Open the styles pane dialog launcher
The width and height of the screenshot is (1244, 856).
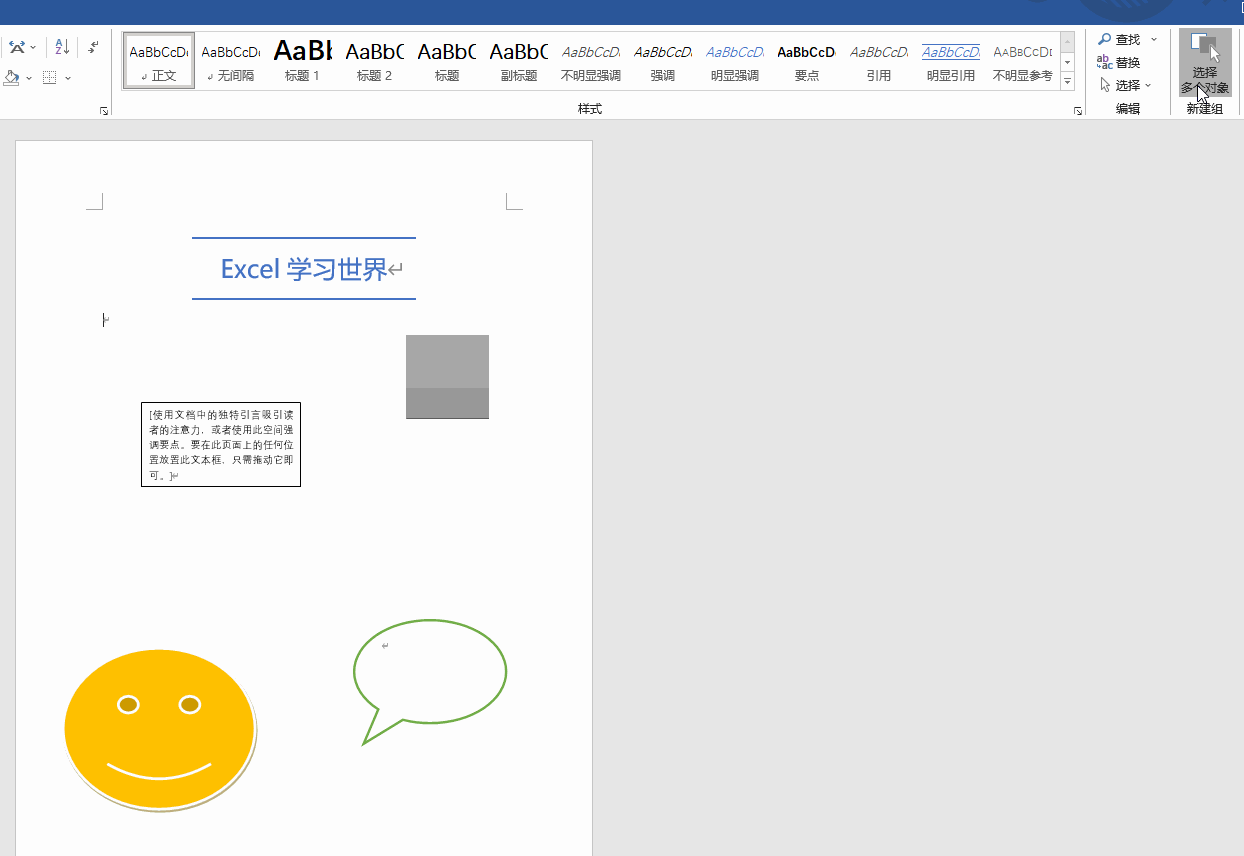[1078, 111]
